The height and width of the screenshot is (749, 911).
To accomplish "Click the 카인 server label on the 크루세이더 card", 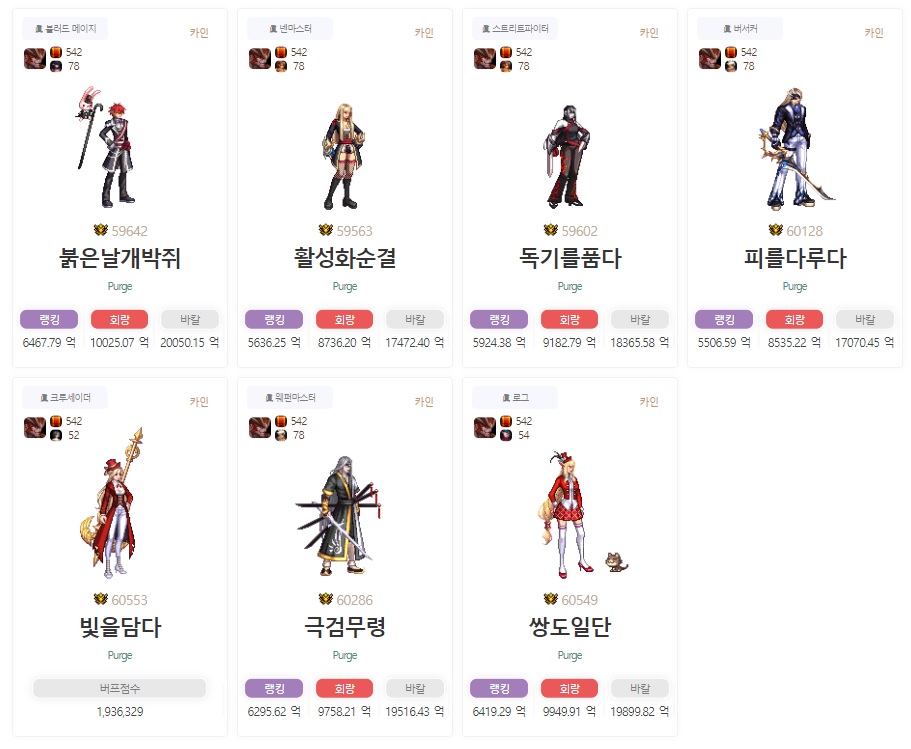I will (x=199, y=402).
